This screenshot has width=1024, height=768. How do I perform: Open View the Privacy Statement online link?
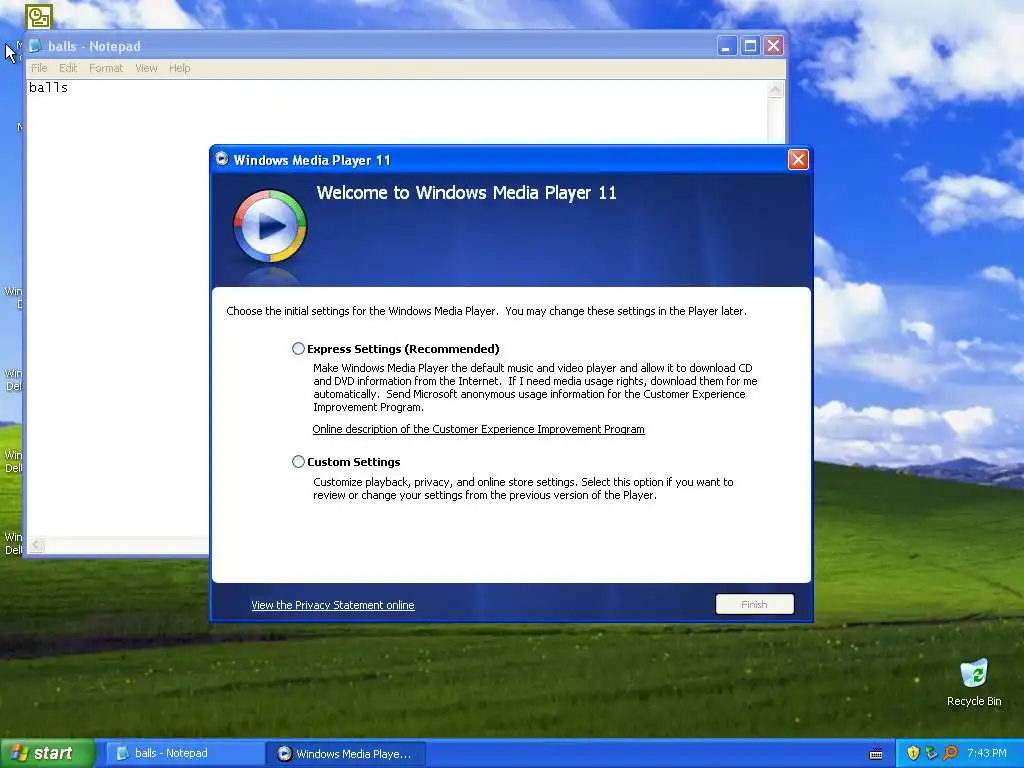click(x=332, y=605)
